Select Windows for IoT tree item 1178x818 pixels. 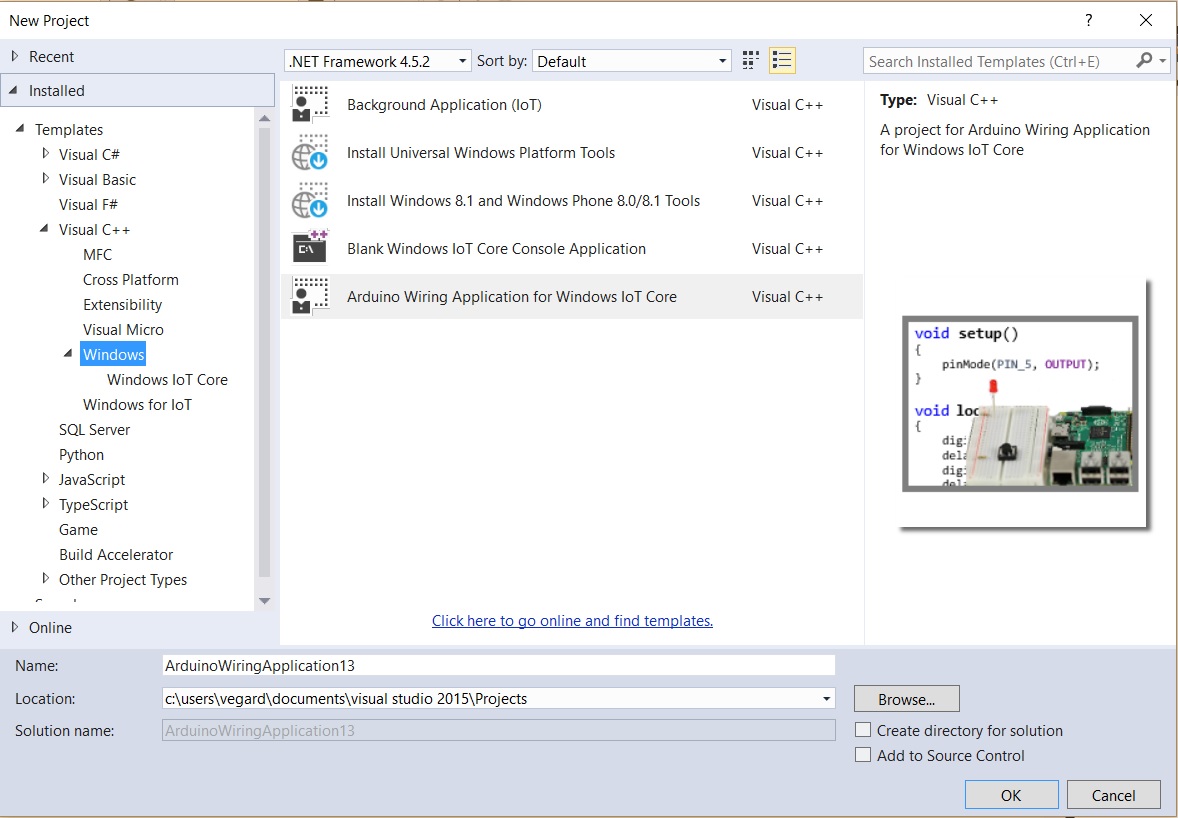tap(137, 404)
